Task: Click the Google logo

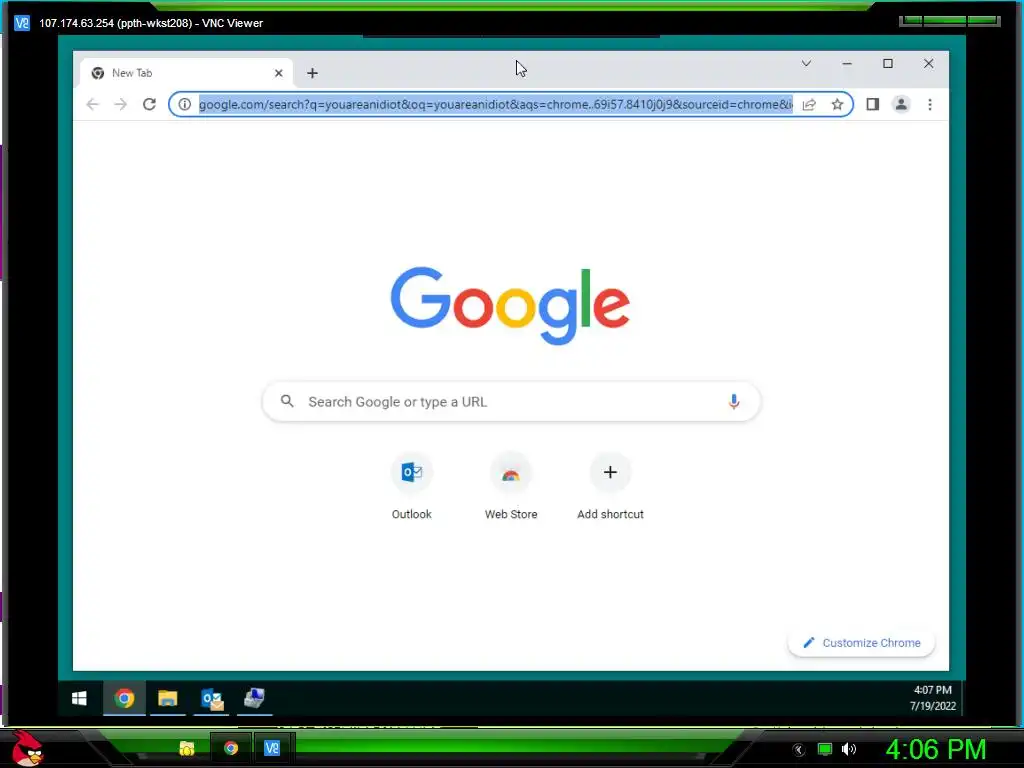Action: [510, 306]
